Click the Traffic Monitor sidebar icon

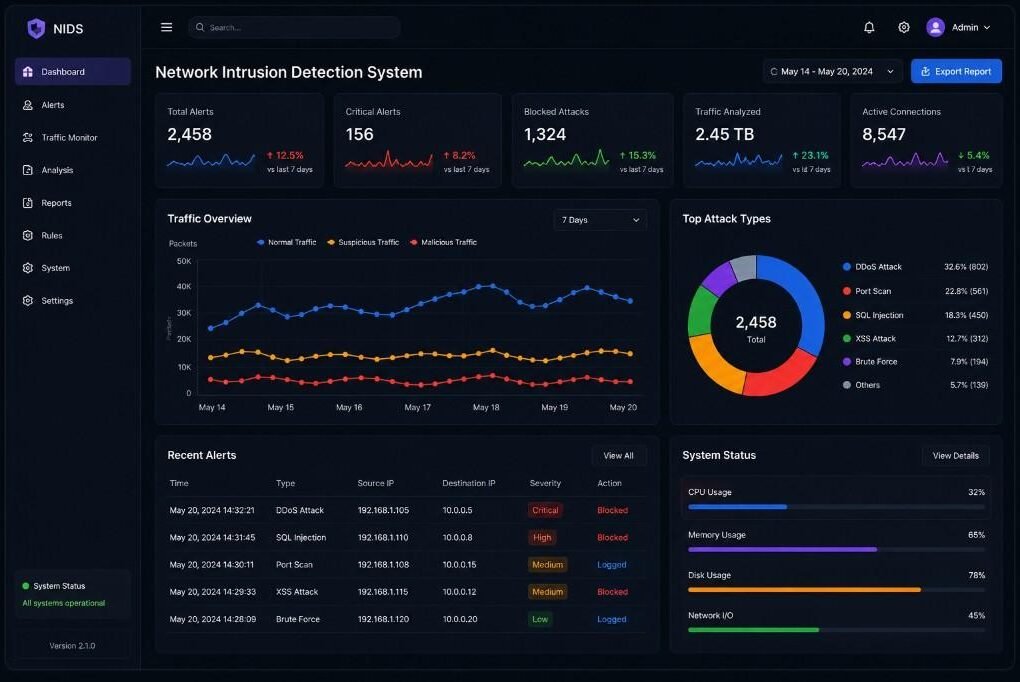[27, 137]
